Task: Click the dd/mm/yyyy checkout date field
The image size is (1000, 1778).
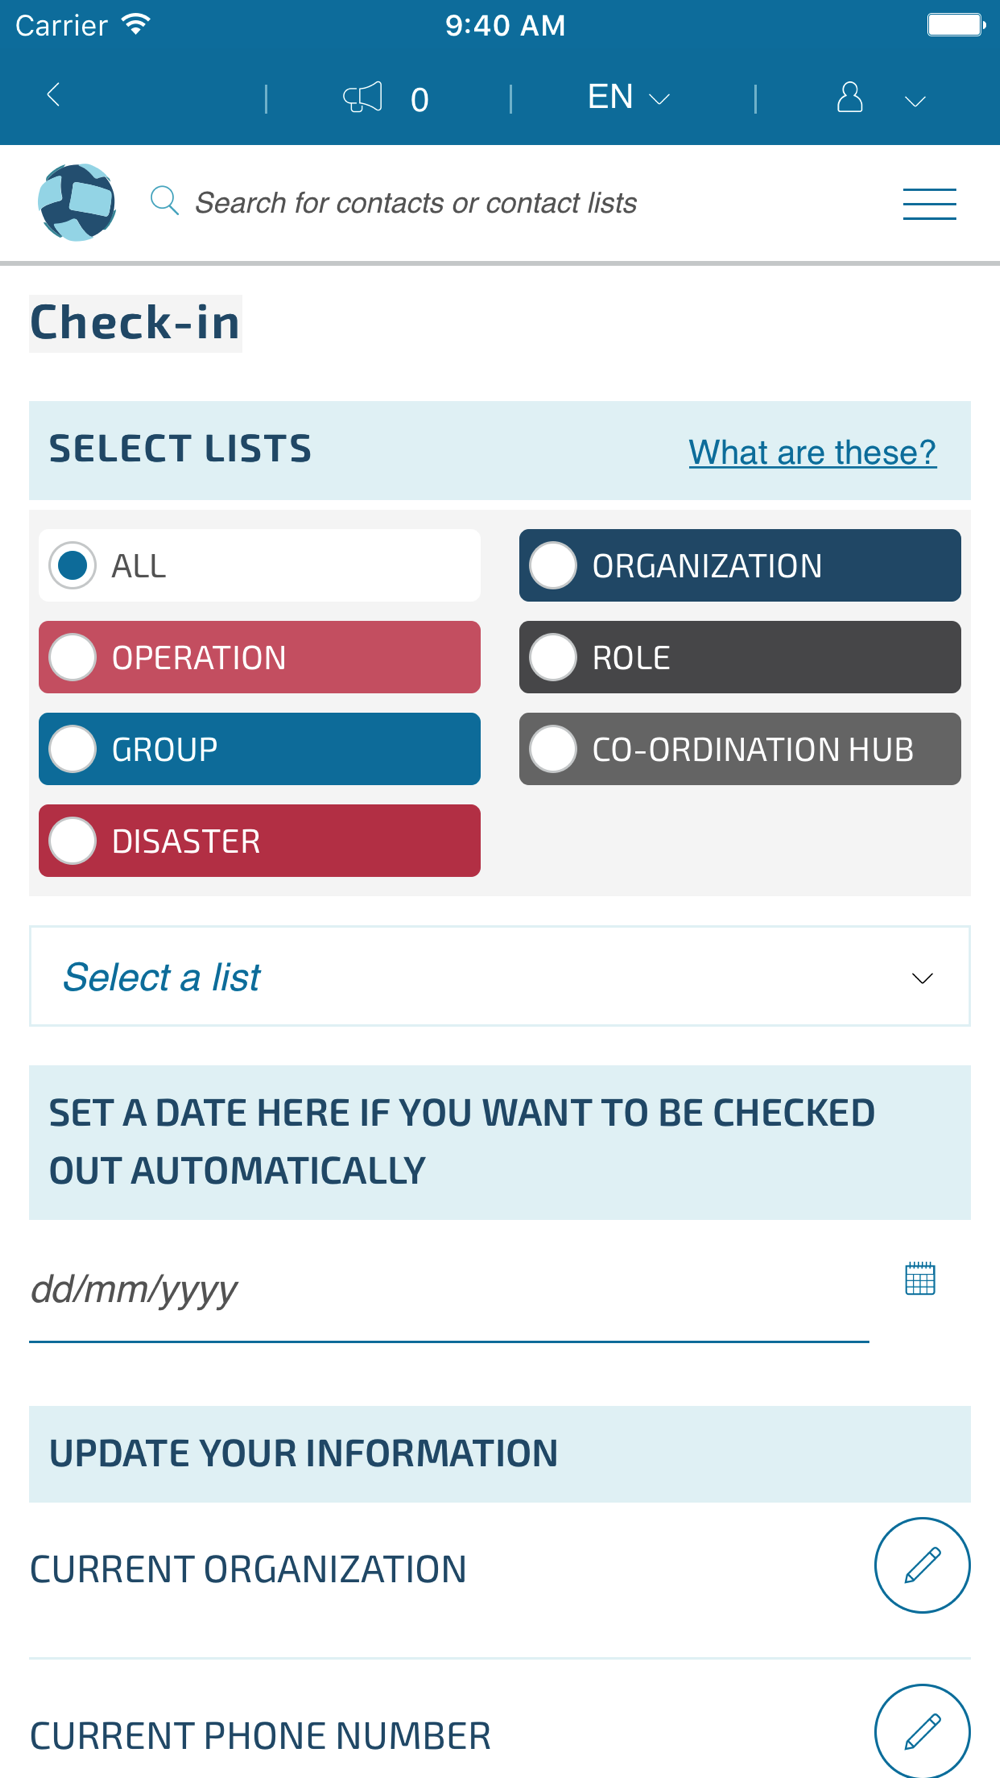Action: 448,1290
